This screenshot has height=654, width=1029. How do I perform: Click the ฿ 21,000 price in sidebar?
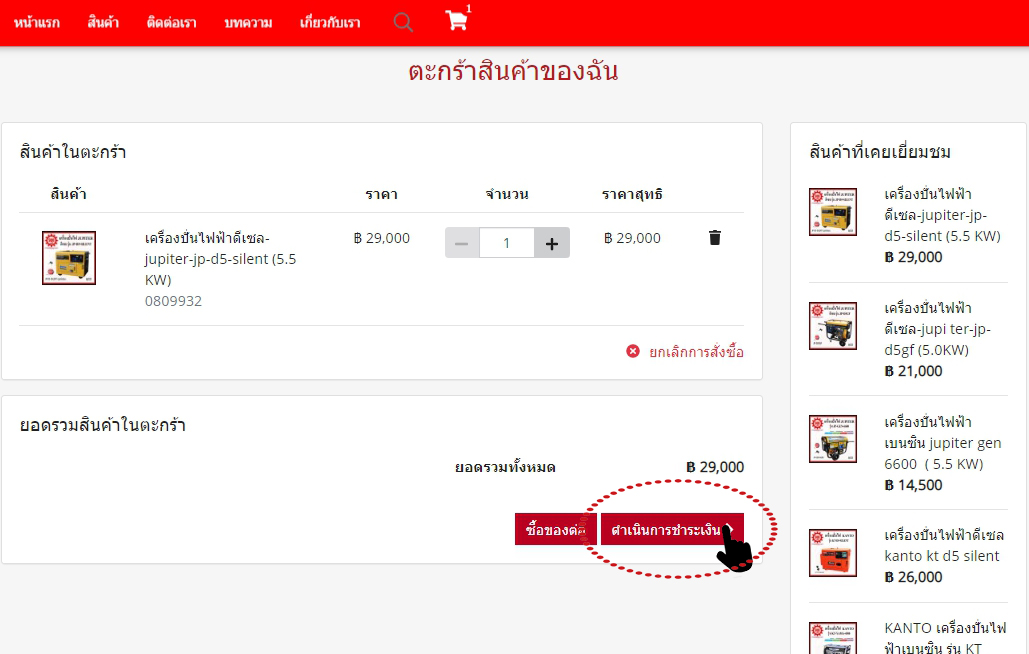click(x=913, y=371)
